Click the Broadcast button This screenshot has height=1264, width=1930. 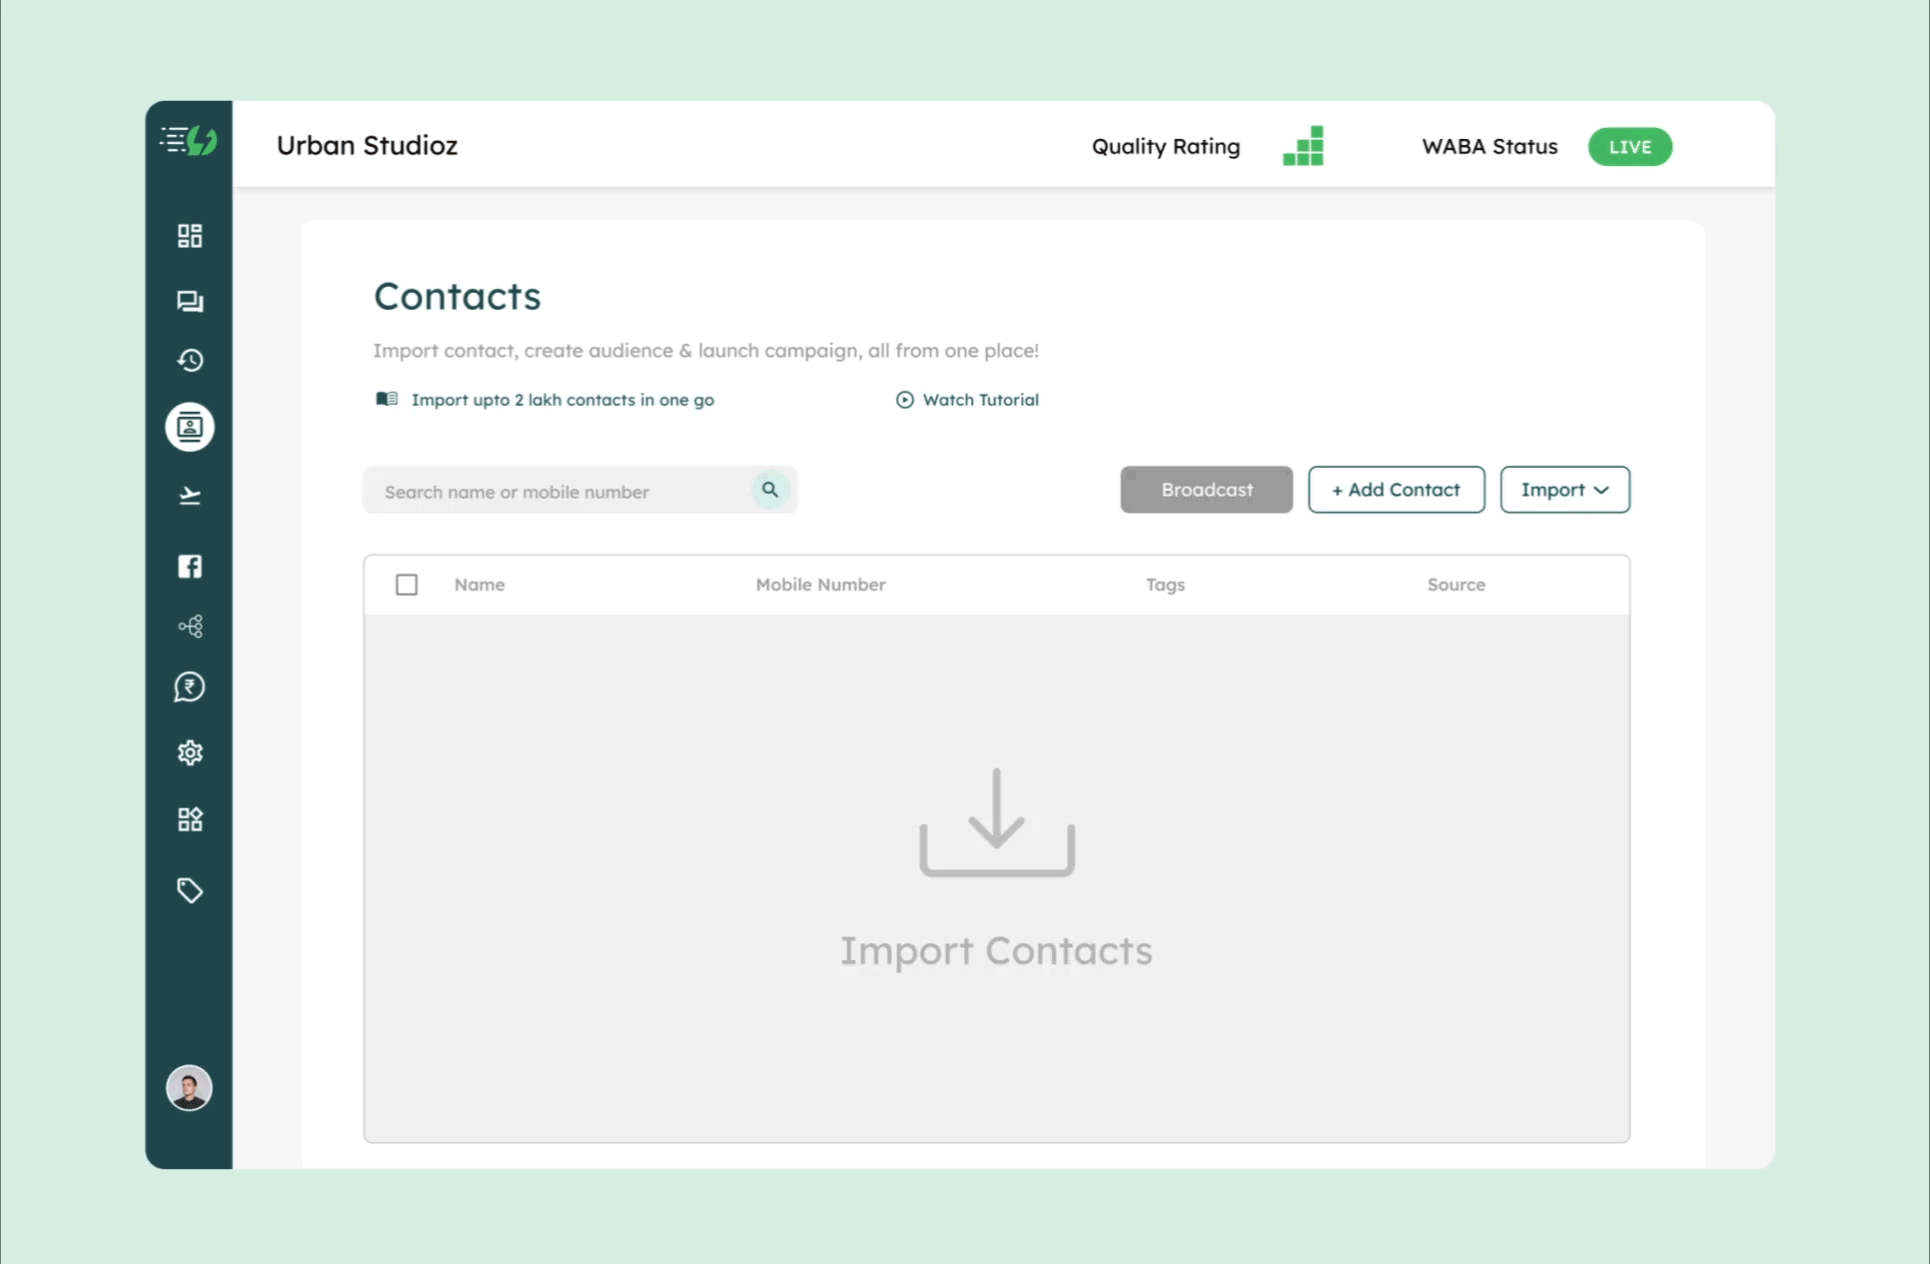coord(1208,490)
